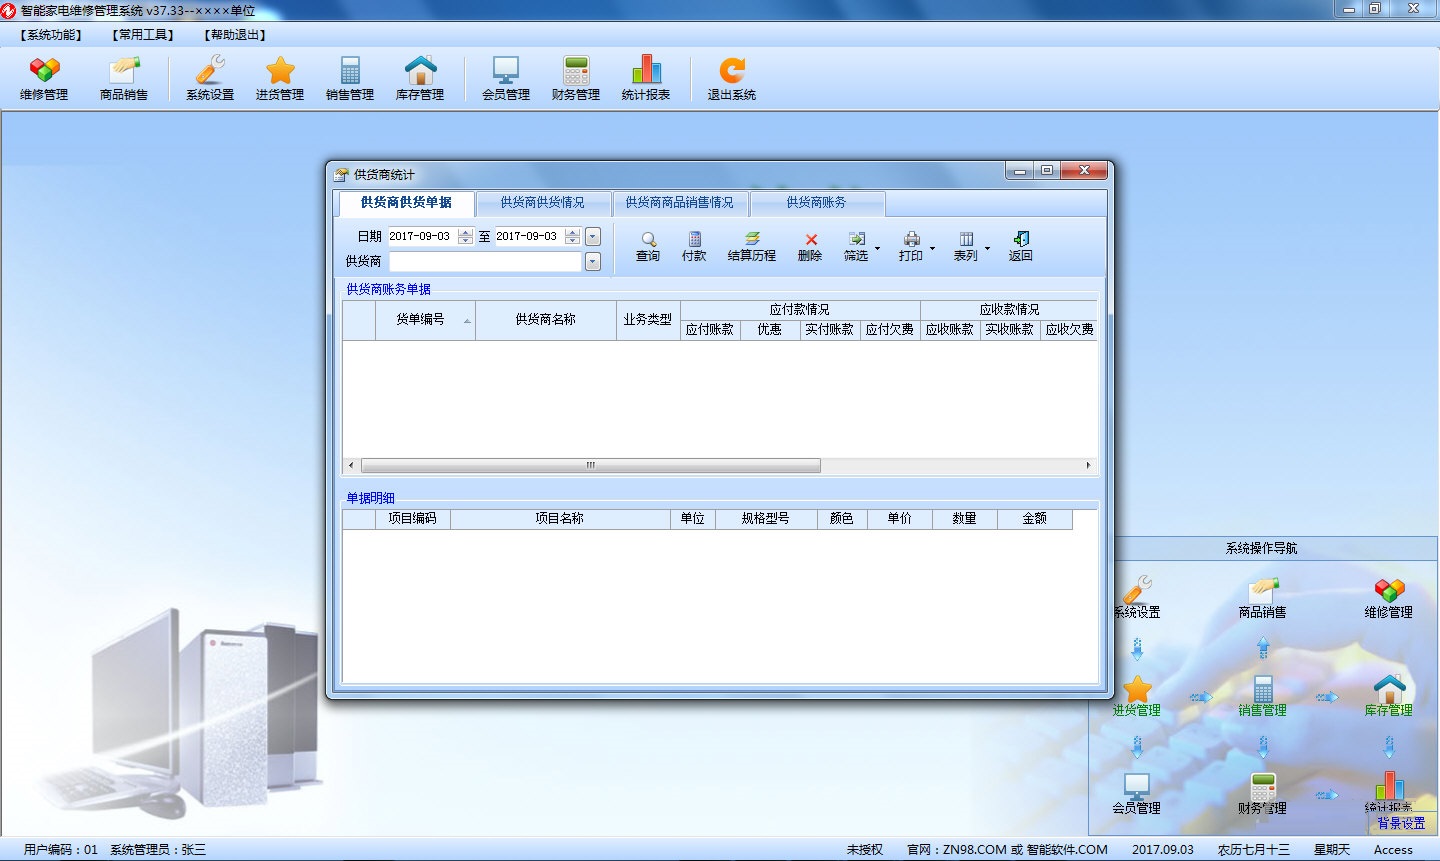The width and height of the screenshot is (1440, 861).
Task: Click the horizontal scrollbar in 供货商账务单据 grid
Action: [x=590, y=466]
